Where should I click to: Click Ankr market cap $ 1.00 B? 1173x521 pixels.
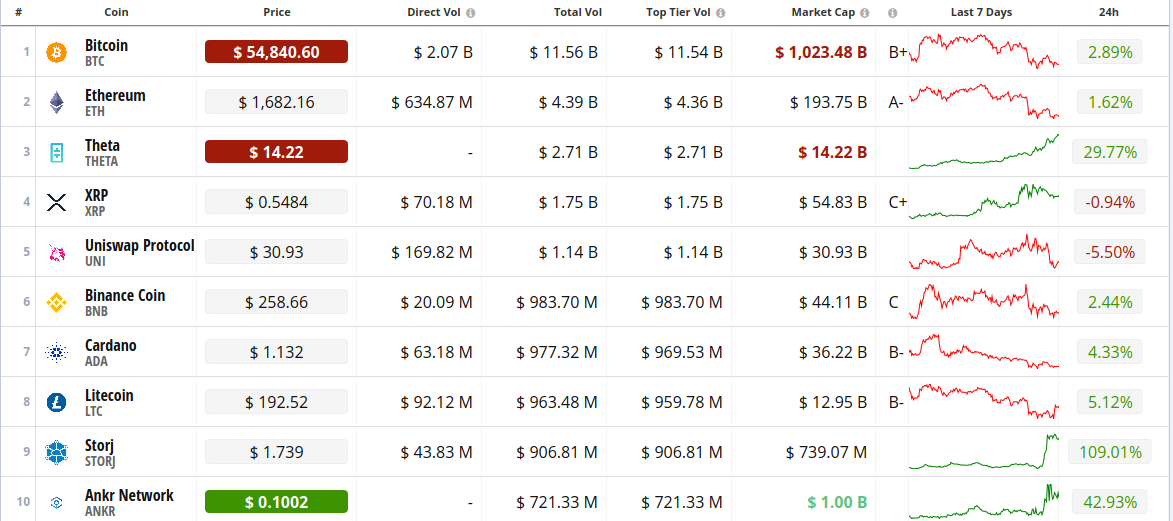(836, 502)
